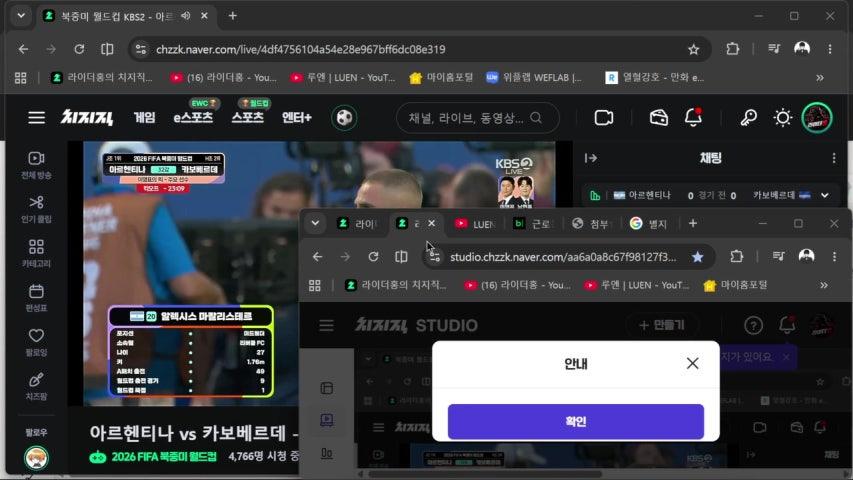
Task: Open the help question icon in Chzzk Studio
Action: click(753, 325)
